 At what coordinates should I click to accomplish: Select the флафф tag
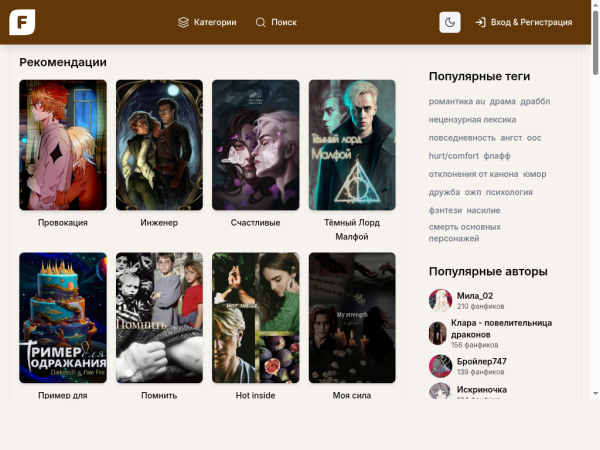coord(497,156)
